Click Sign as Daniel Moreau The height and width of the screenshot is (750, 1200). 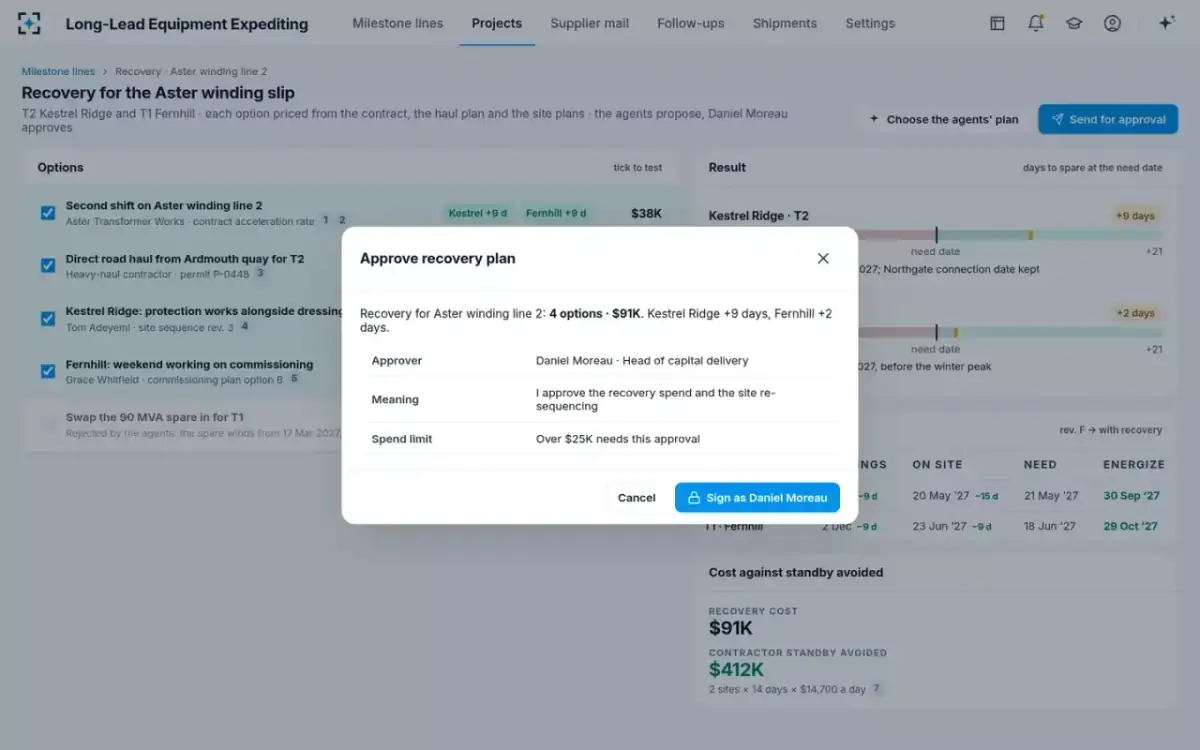pyautogui.click(x=757, y=498)
